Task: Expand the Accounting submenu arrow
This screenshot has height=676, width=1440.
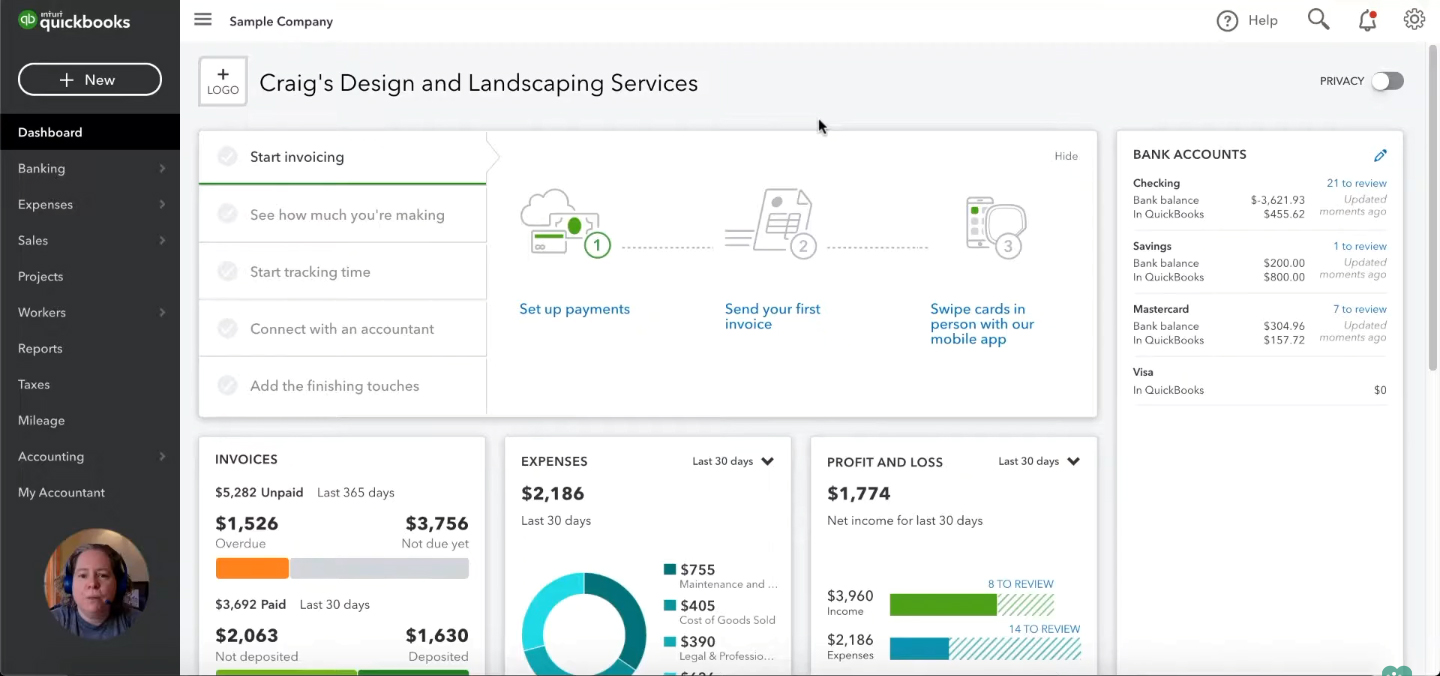Action: click(x=162, y=457)
